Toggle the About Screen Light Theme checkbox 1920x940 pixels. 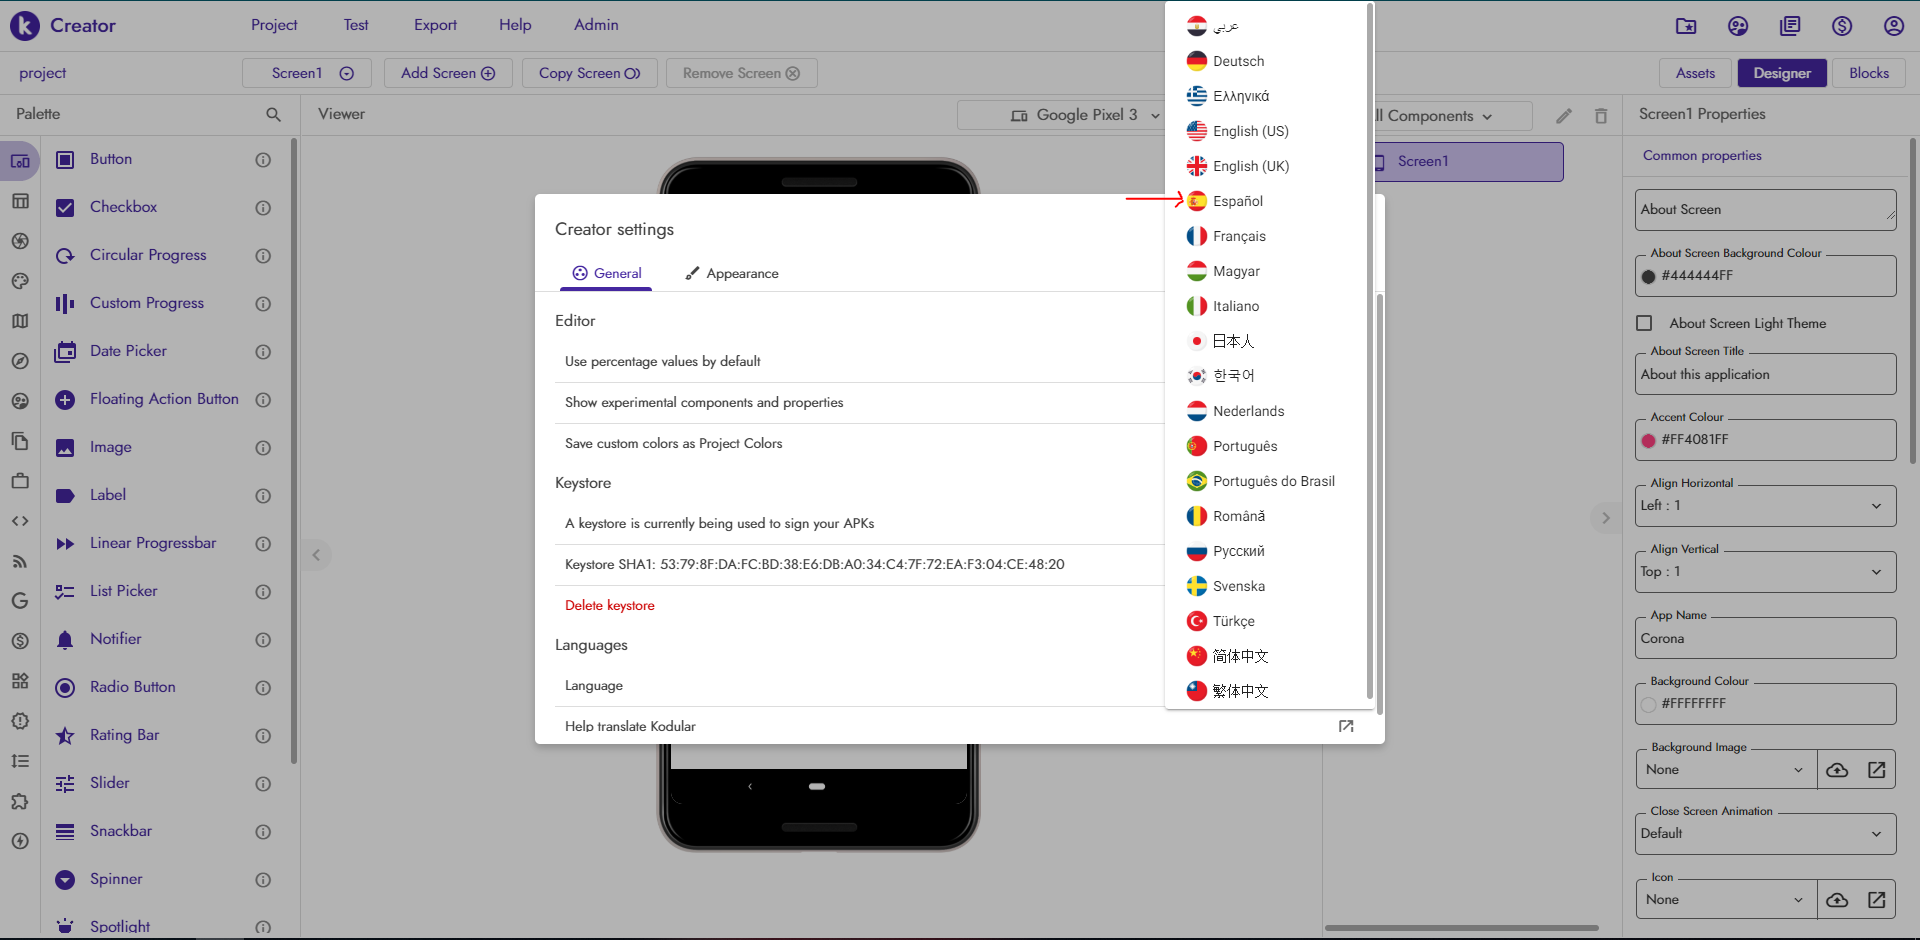(1645, 323)
